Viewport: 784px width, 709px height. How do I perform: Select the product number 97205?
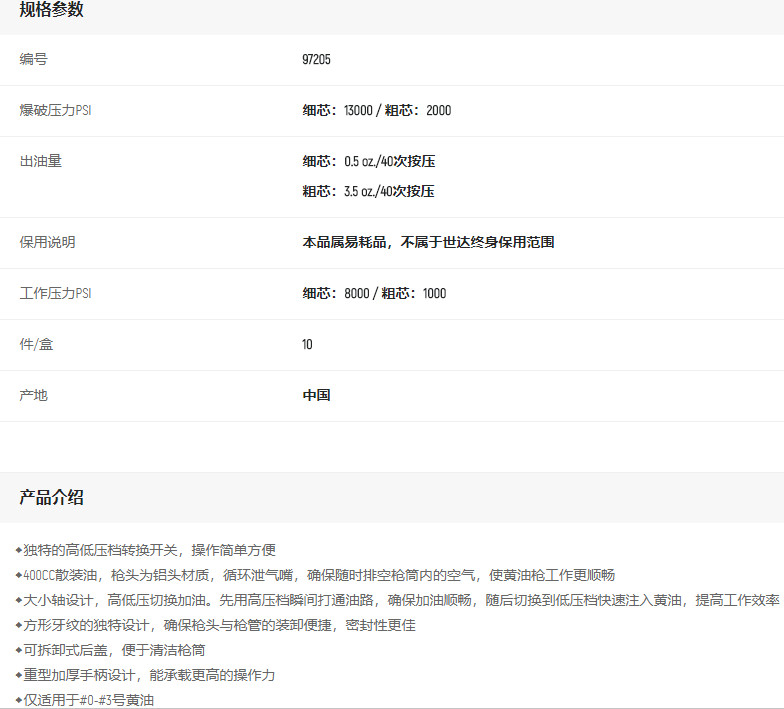316,60
